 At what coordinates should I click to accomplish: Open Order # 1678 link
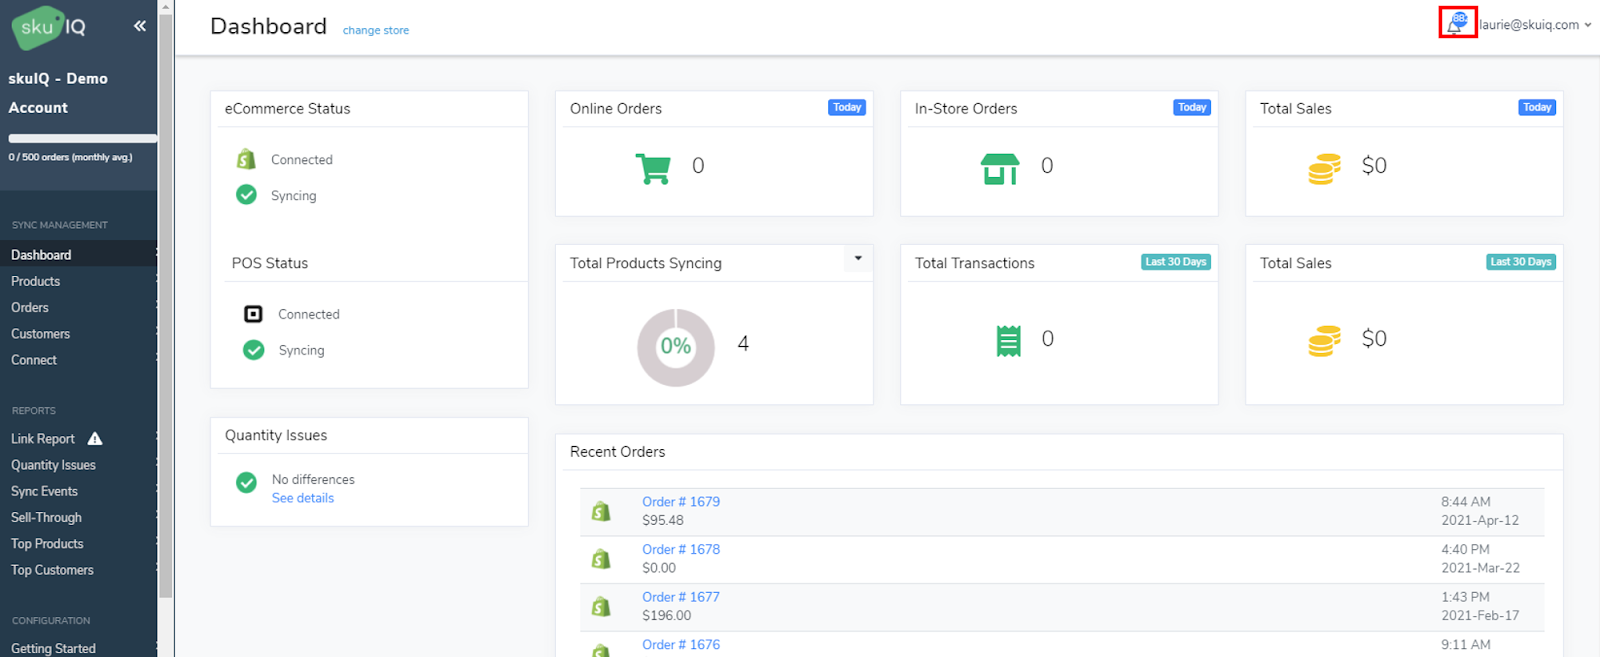click(681, 549)
